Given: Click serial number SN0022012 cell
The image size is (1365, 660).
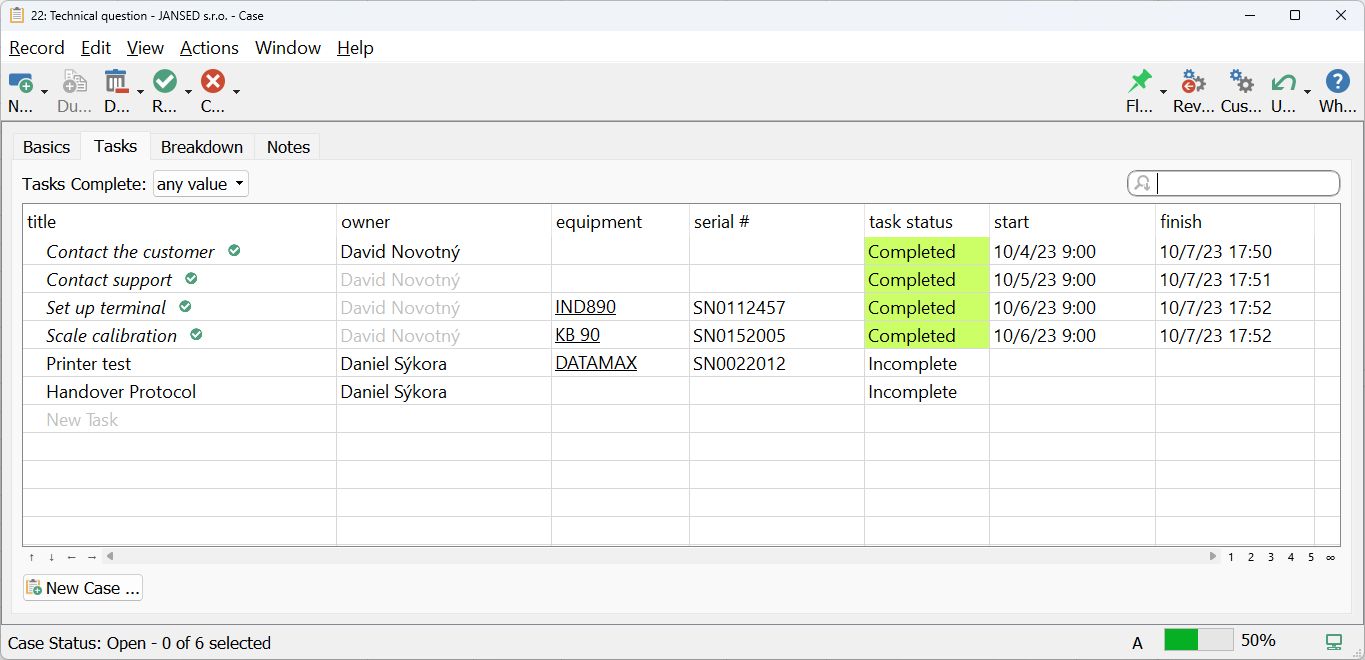Looking at the screenshot, I should pyautogui.click(x=739, y=363).
